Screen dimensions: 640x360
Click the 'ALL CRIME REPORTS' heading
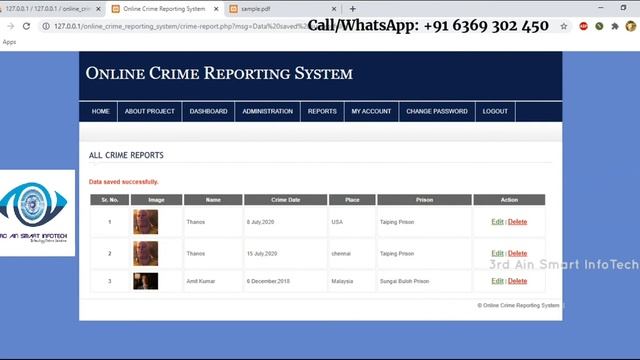pos(126,155)
